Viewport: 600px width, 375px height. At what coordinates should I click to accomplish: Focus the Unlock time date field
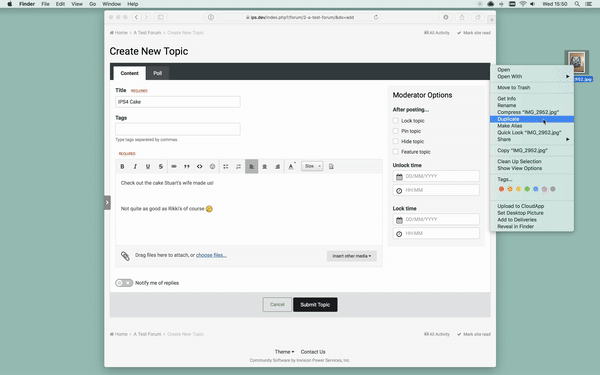click(x=436, y=176)
